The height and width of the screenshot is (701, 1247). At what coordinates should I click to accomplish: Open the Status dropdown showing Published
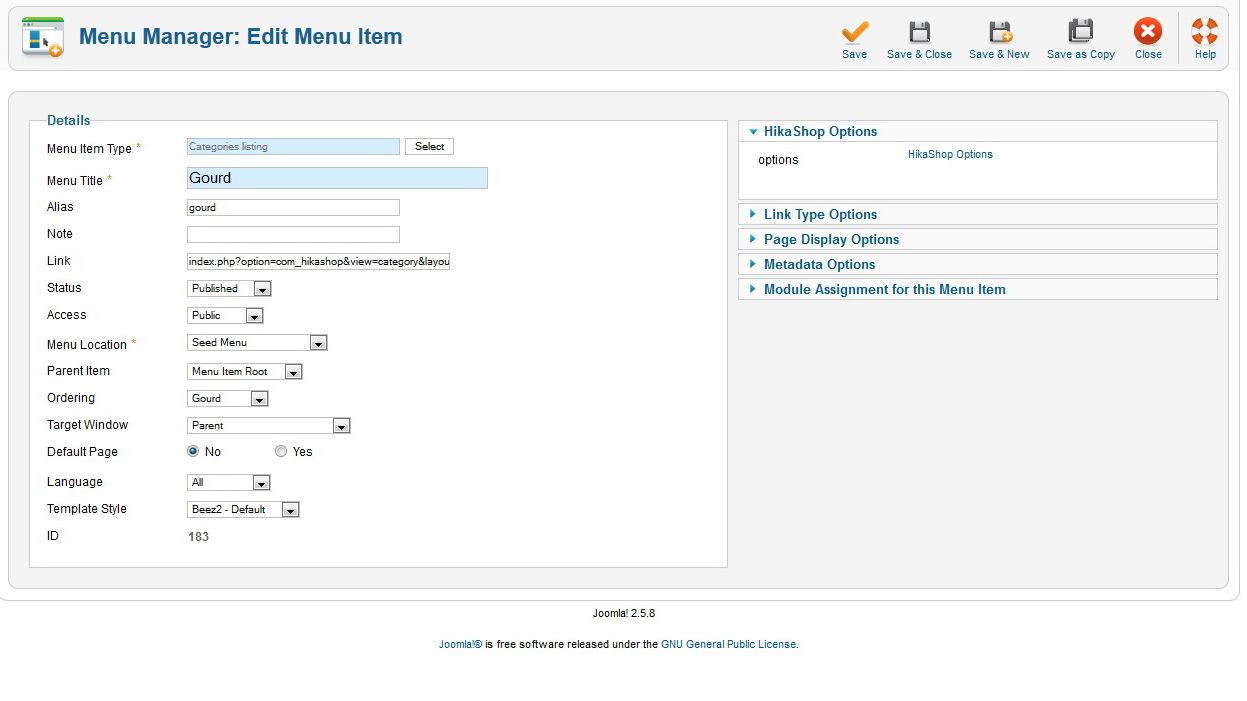tap(230, 288)
